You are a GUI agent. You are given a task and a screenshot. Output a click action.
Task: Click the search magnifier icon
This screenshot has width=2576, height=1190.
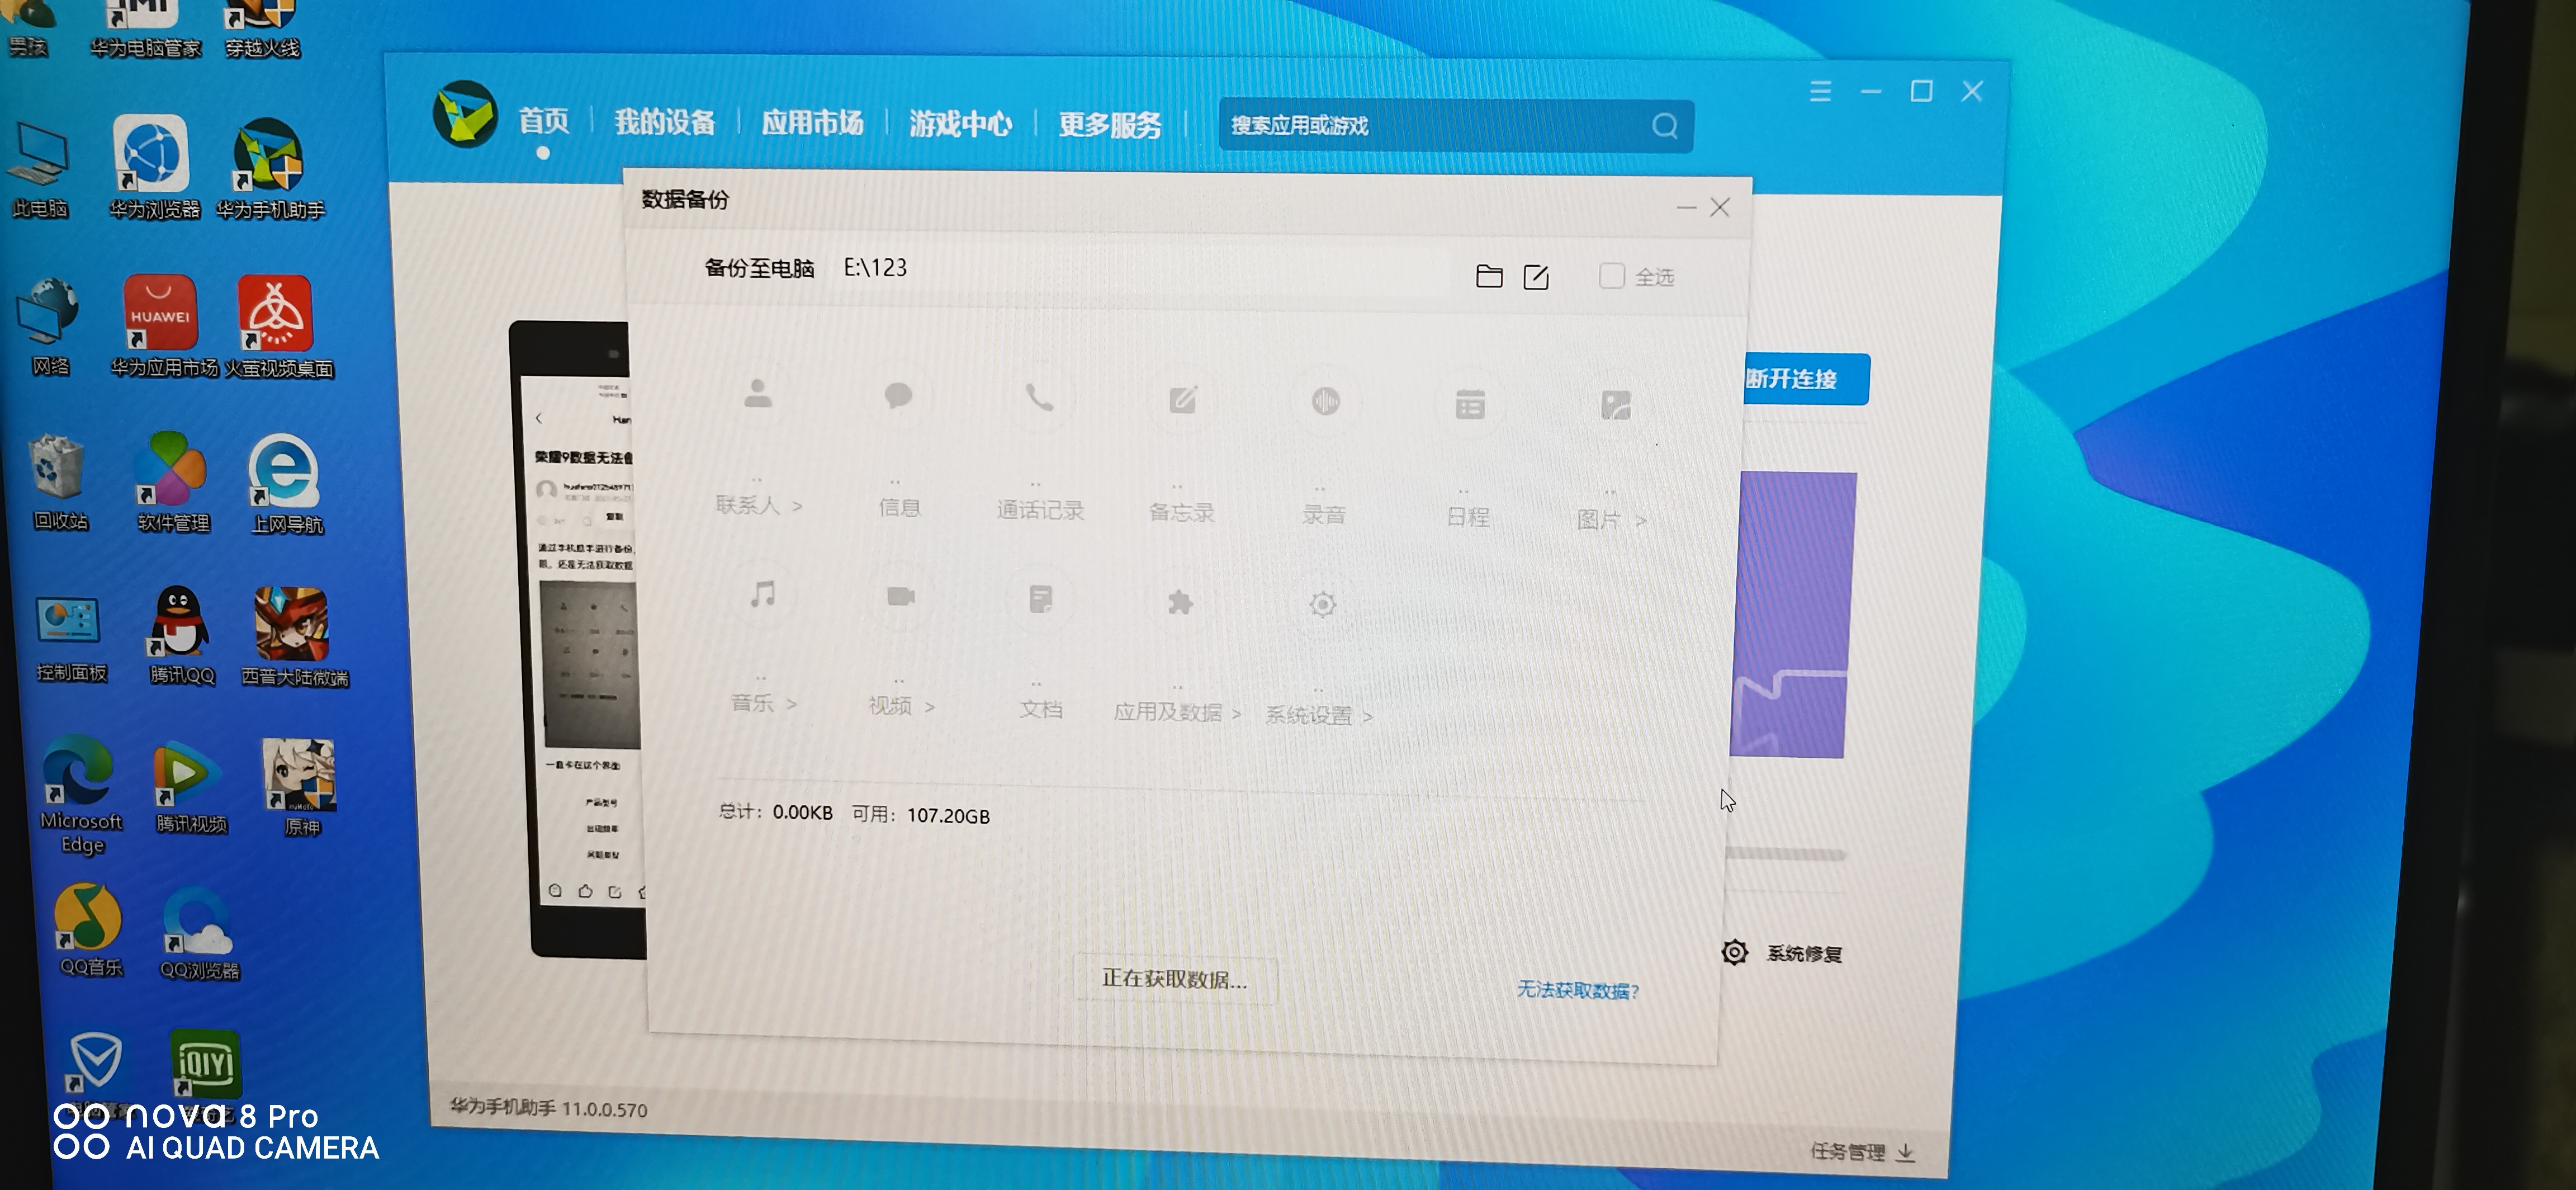[x=1665, y=126]
